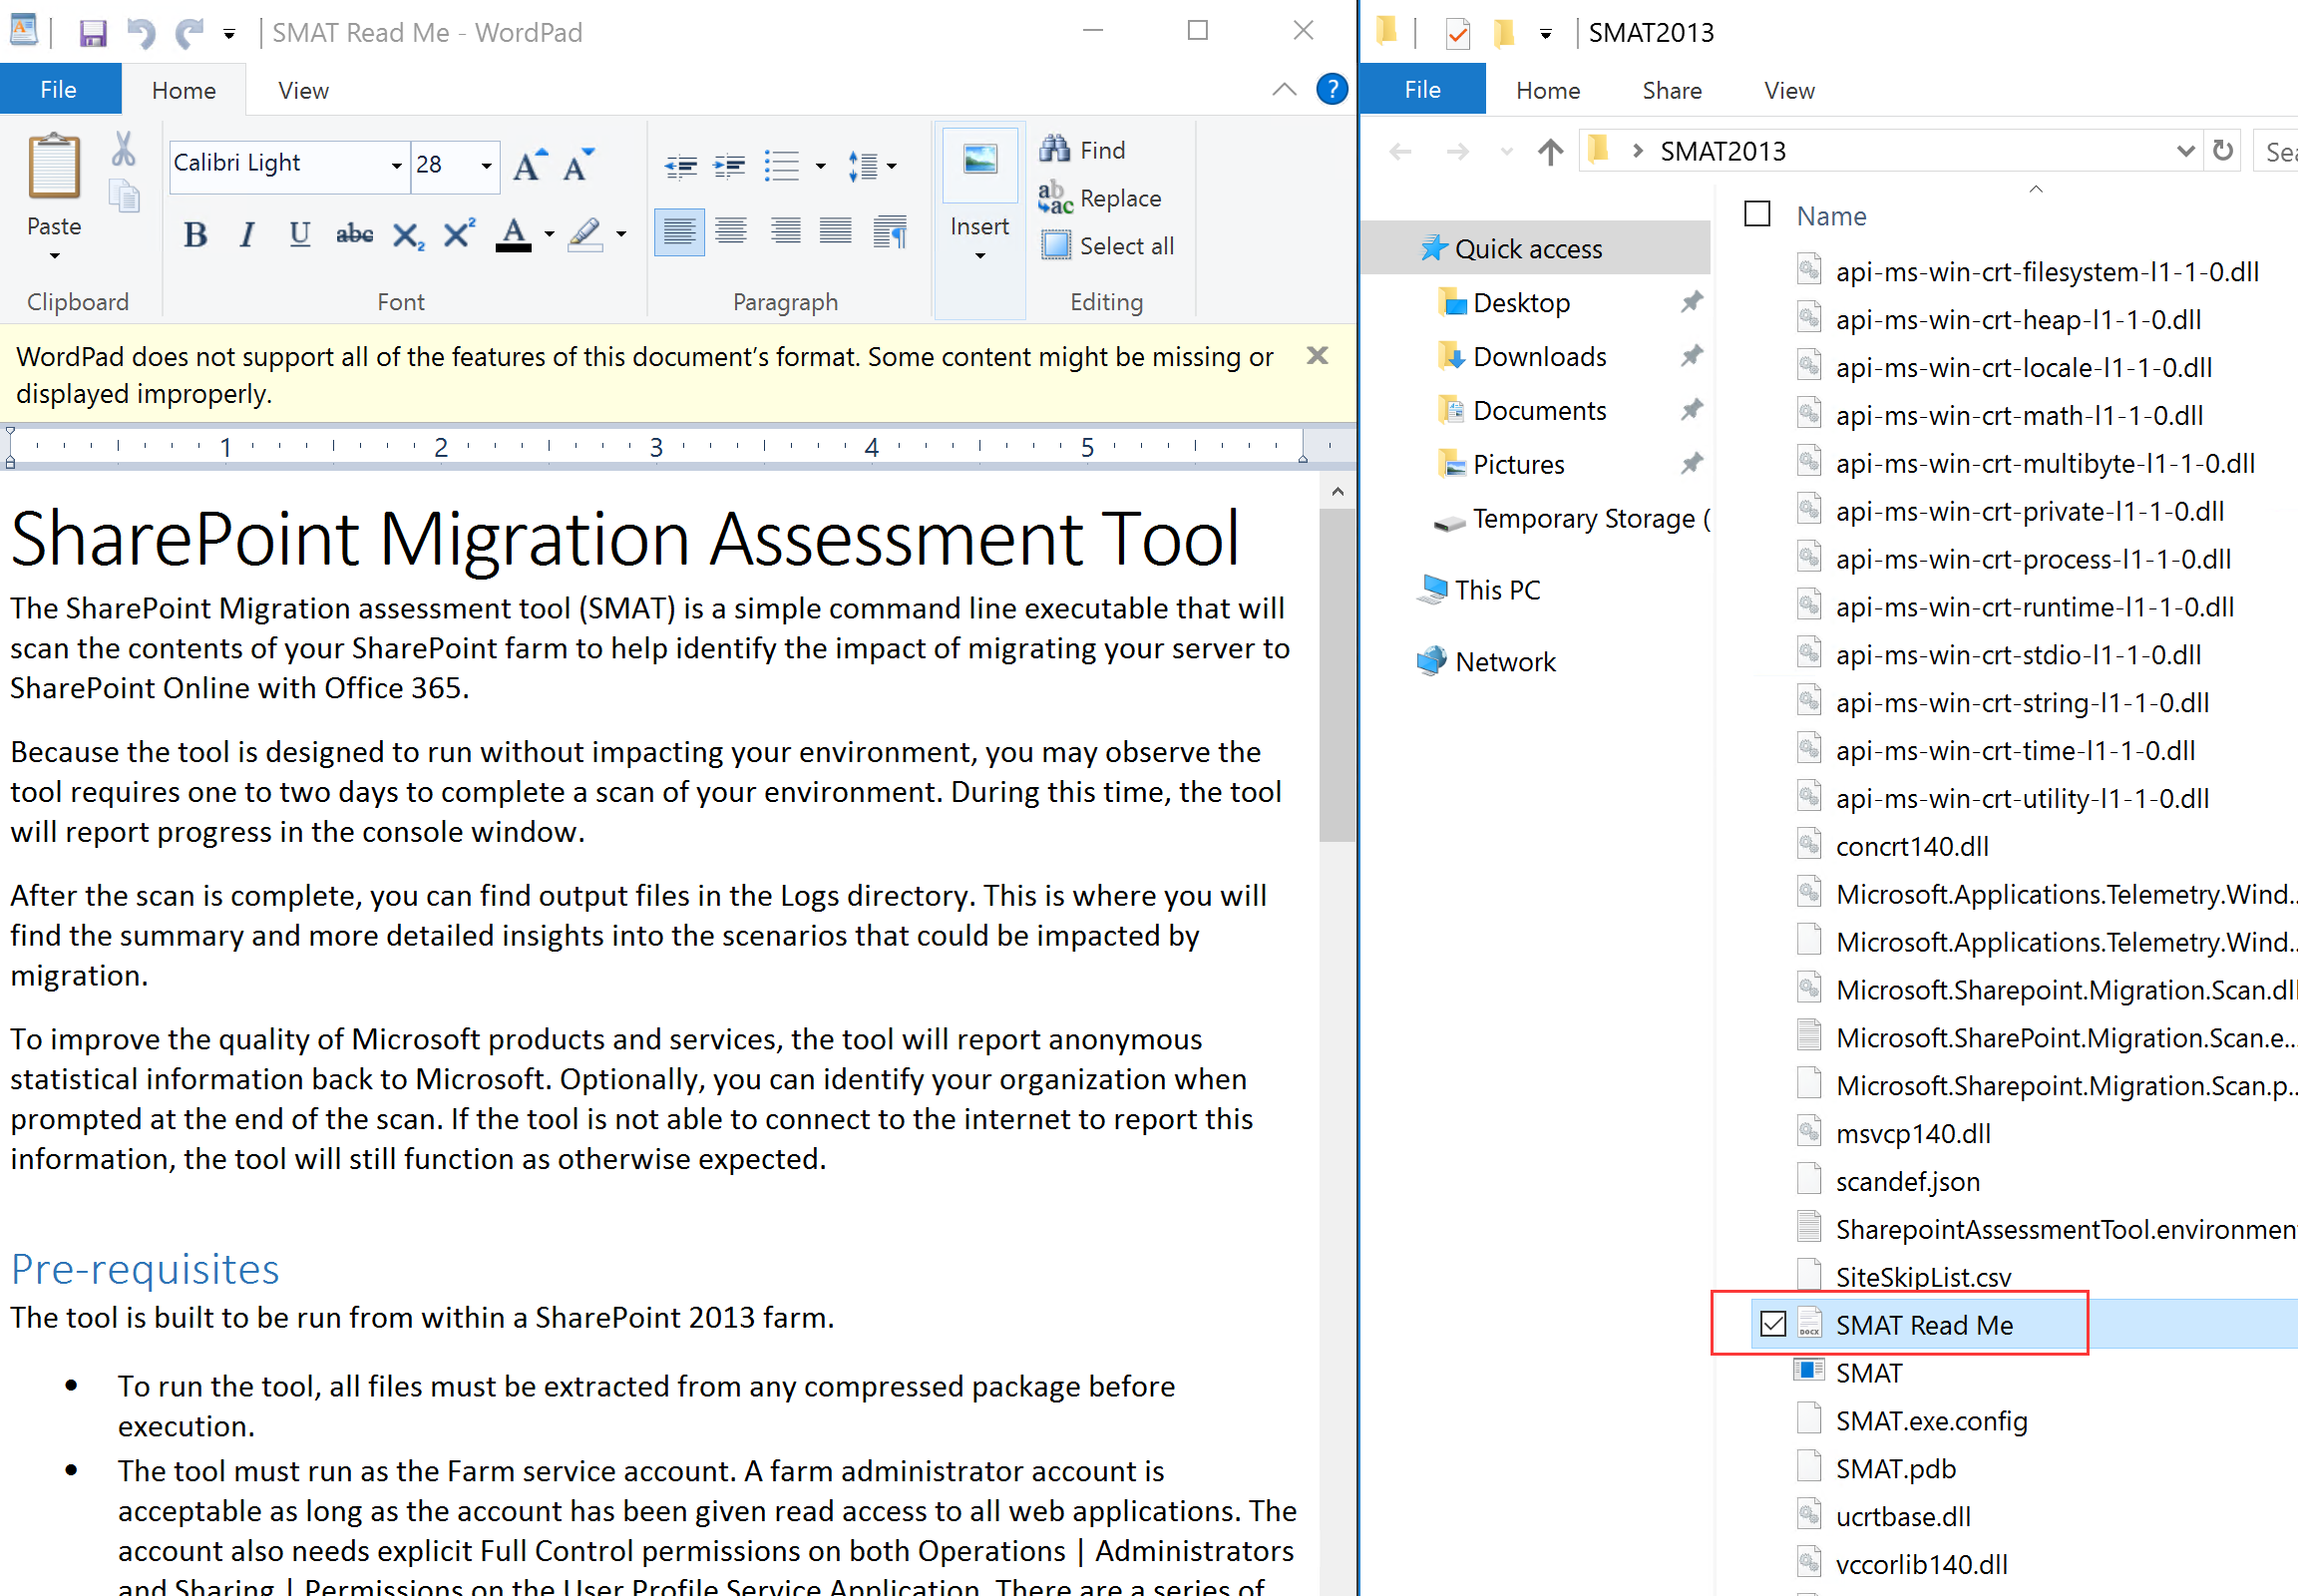Apply the black text color swatch
Image resolution: width=2298 pixels, height=1596 pixels.
tap(514, 235)
